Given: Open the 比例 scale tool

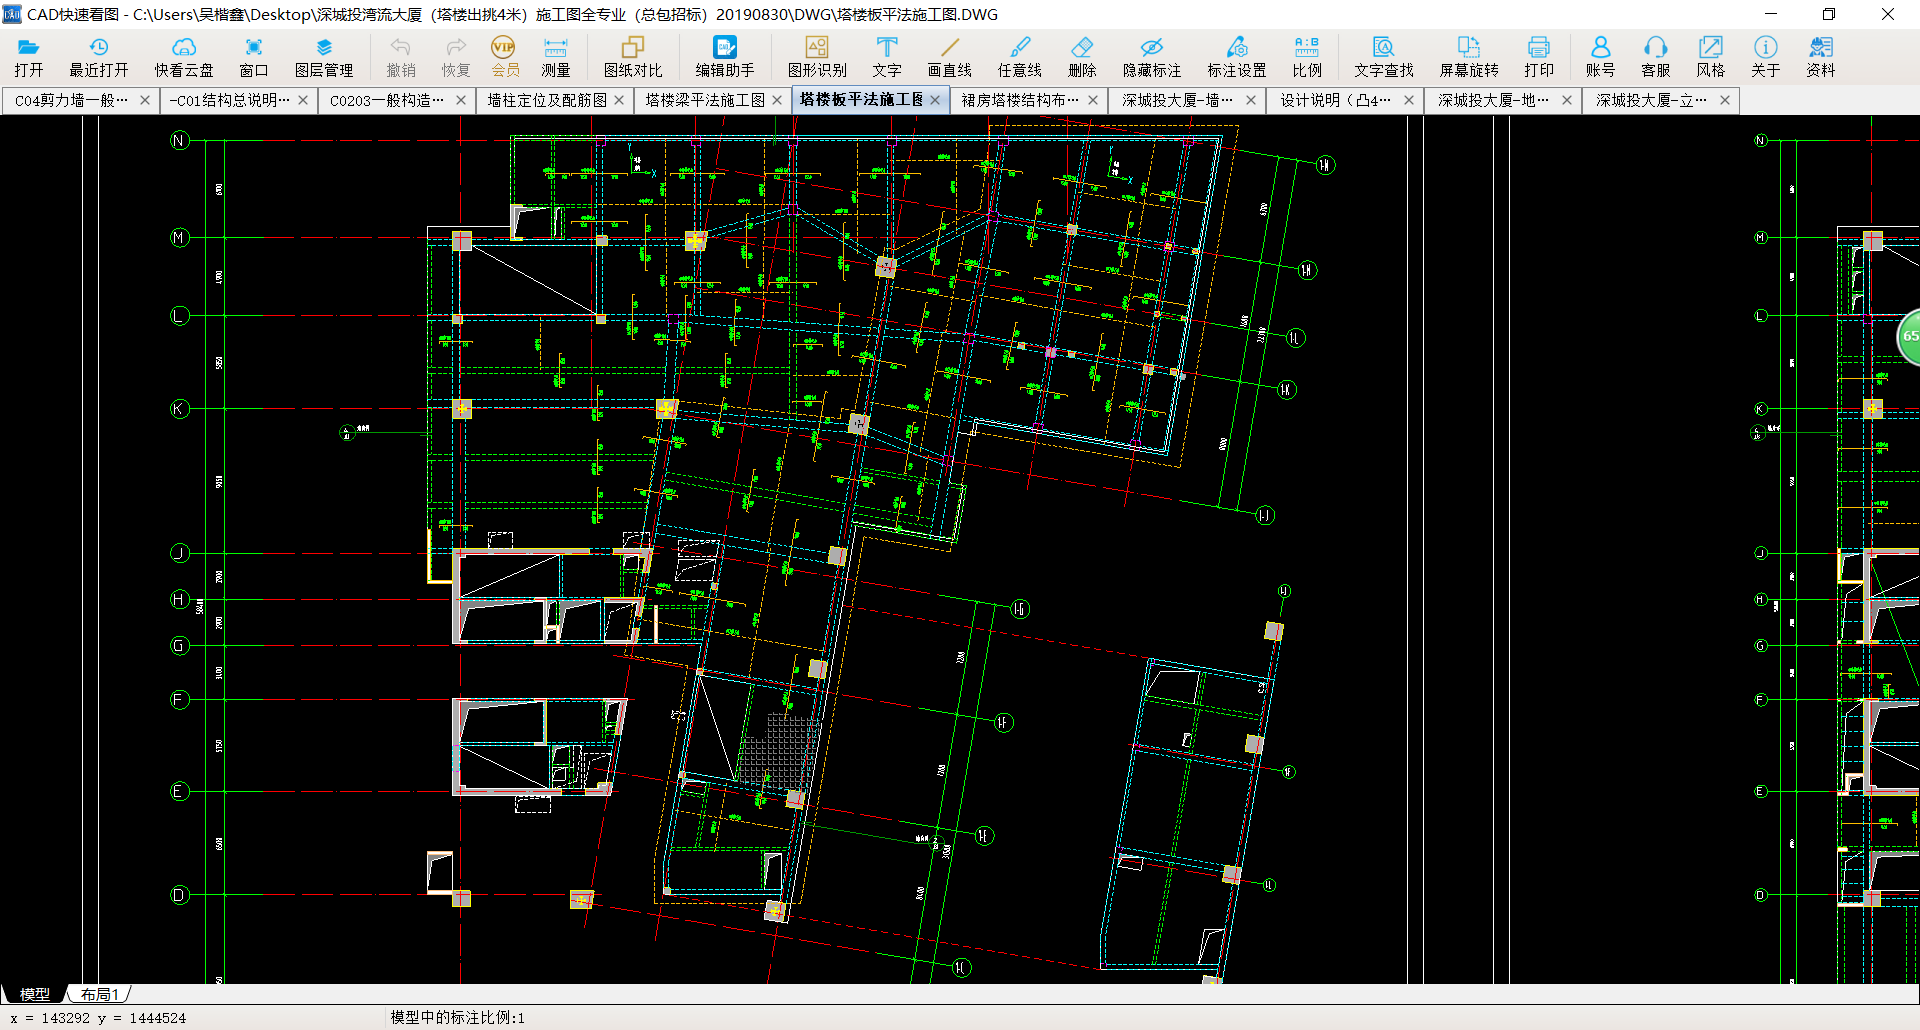Looking at the screenshot, I should (1307, 57).
